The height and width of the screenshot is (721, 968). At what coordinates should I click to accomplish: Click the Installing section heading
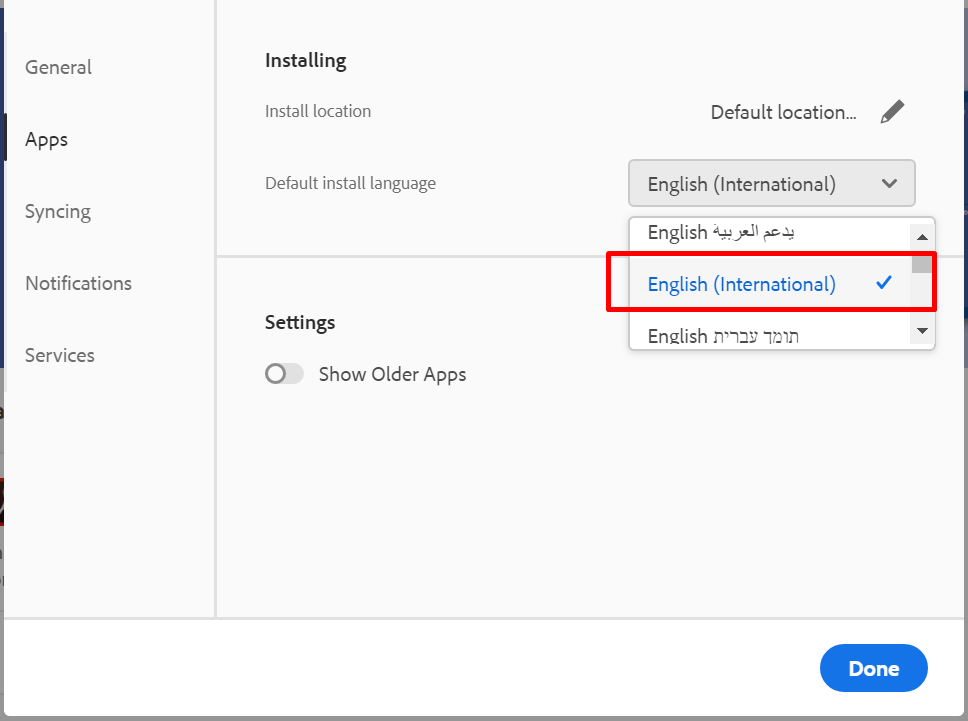(305, 60)
